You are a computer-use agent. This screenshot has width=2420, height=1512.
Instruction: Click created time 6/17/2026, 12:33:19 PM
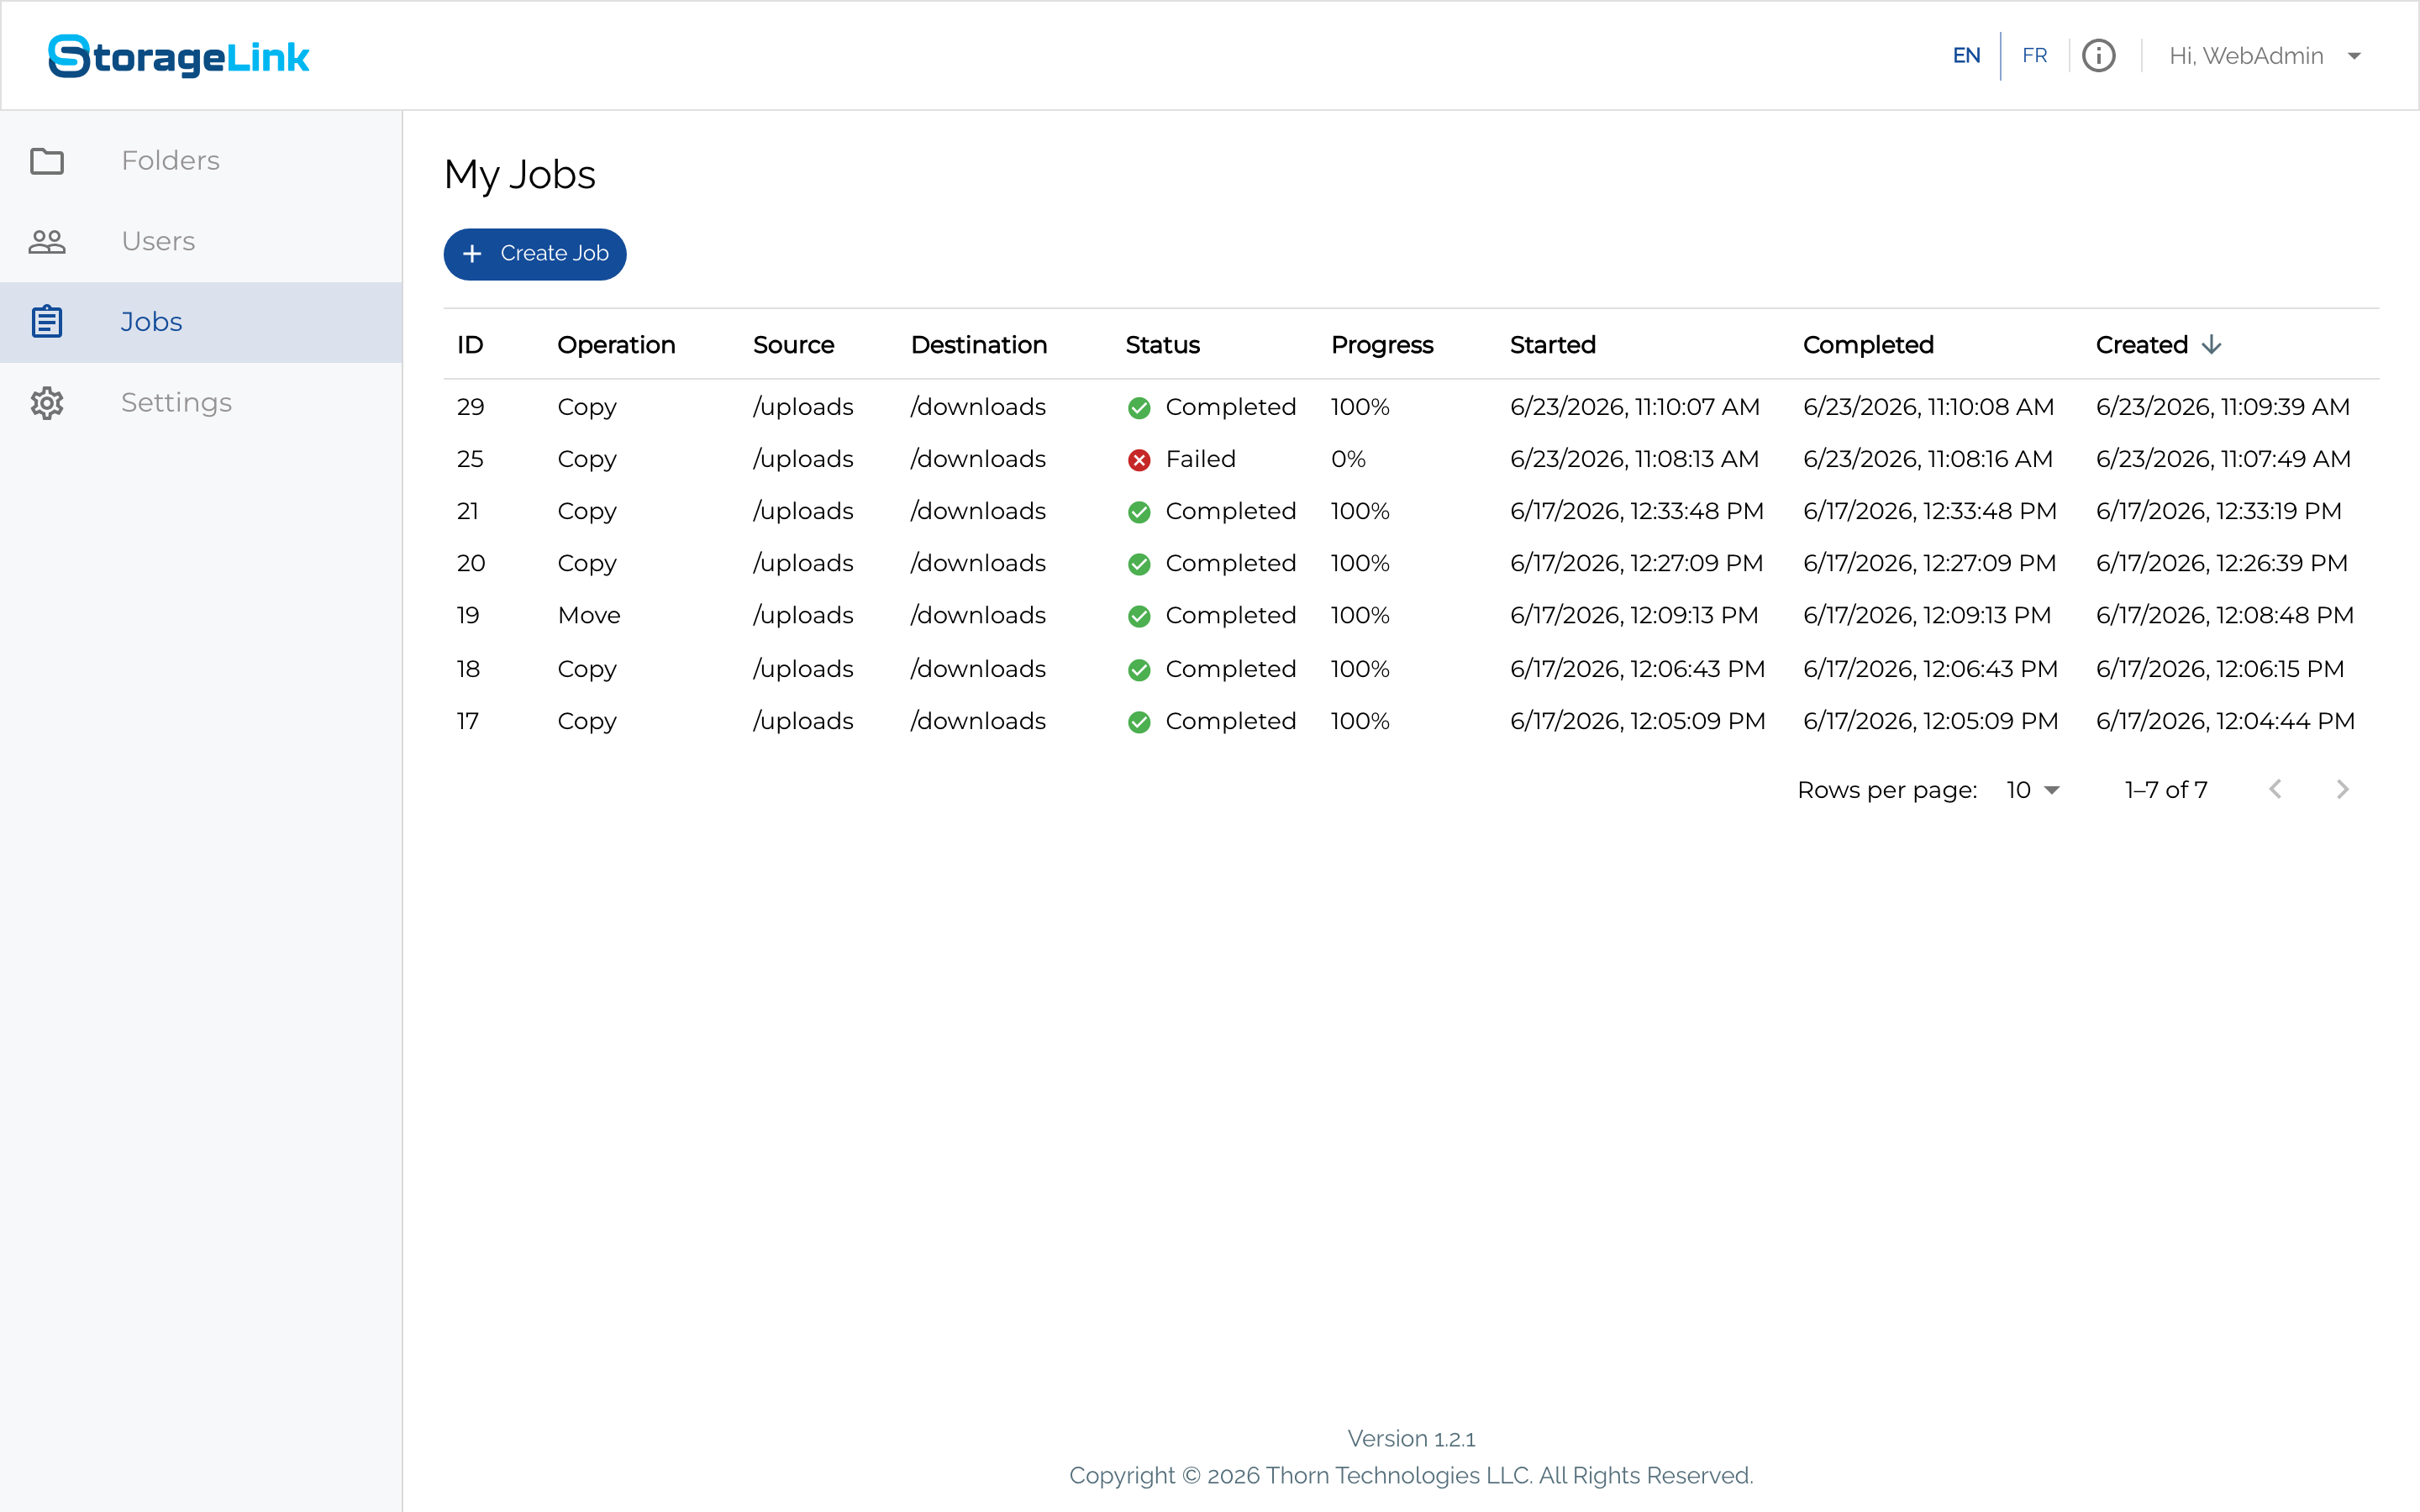[x=2218, y=511]
